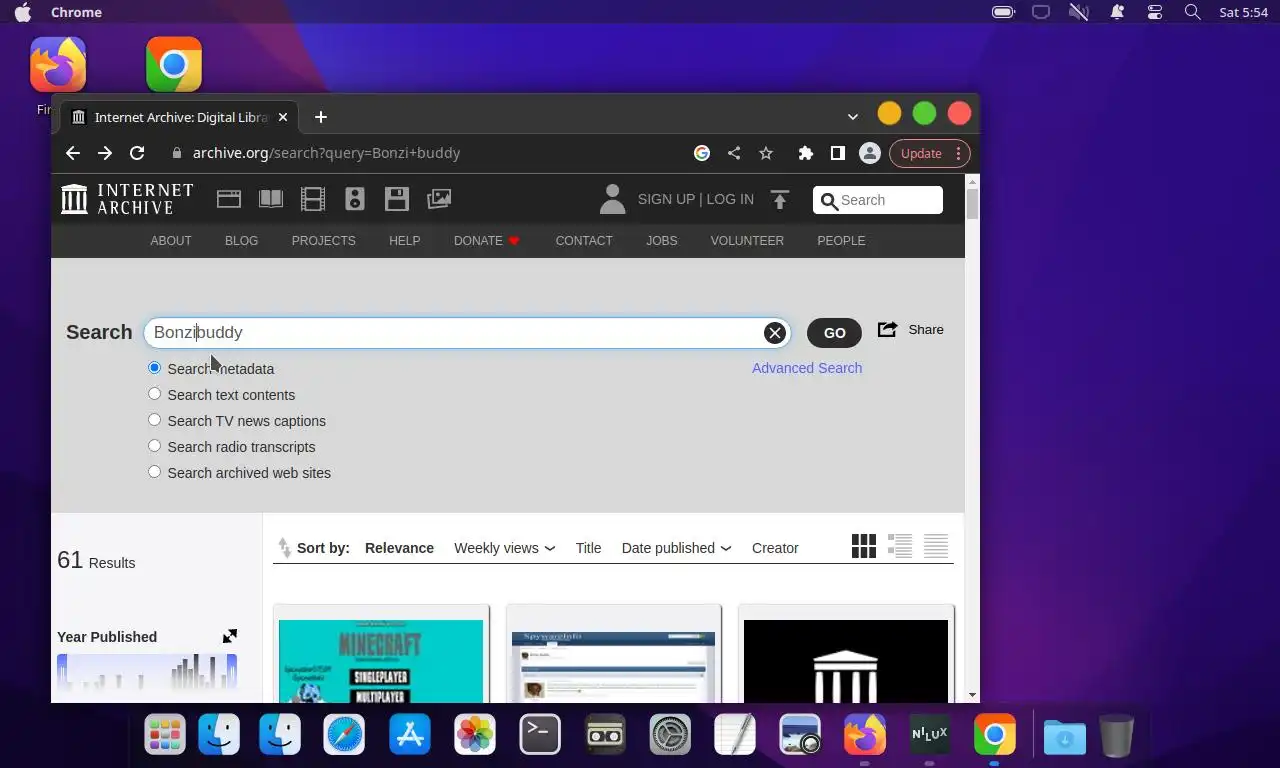Select Search archived web sites option
The image size is (1280, 768).
pos(154,472)
